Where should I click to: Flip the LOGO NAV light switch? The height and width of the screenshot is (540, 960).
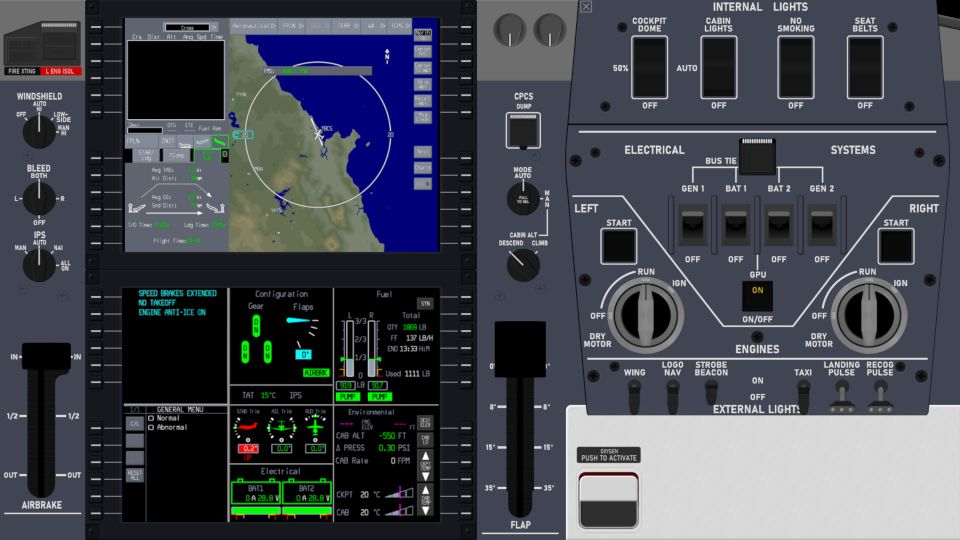tap(673, 397)
